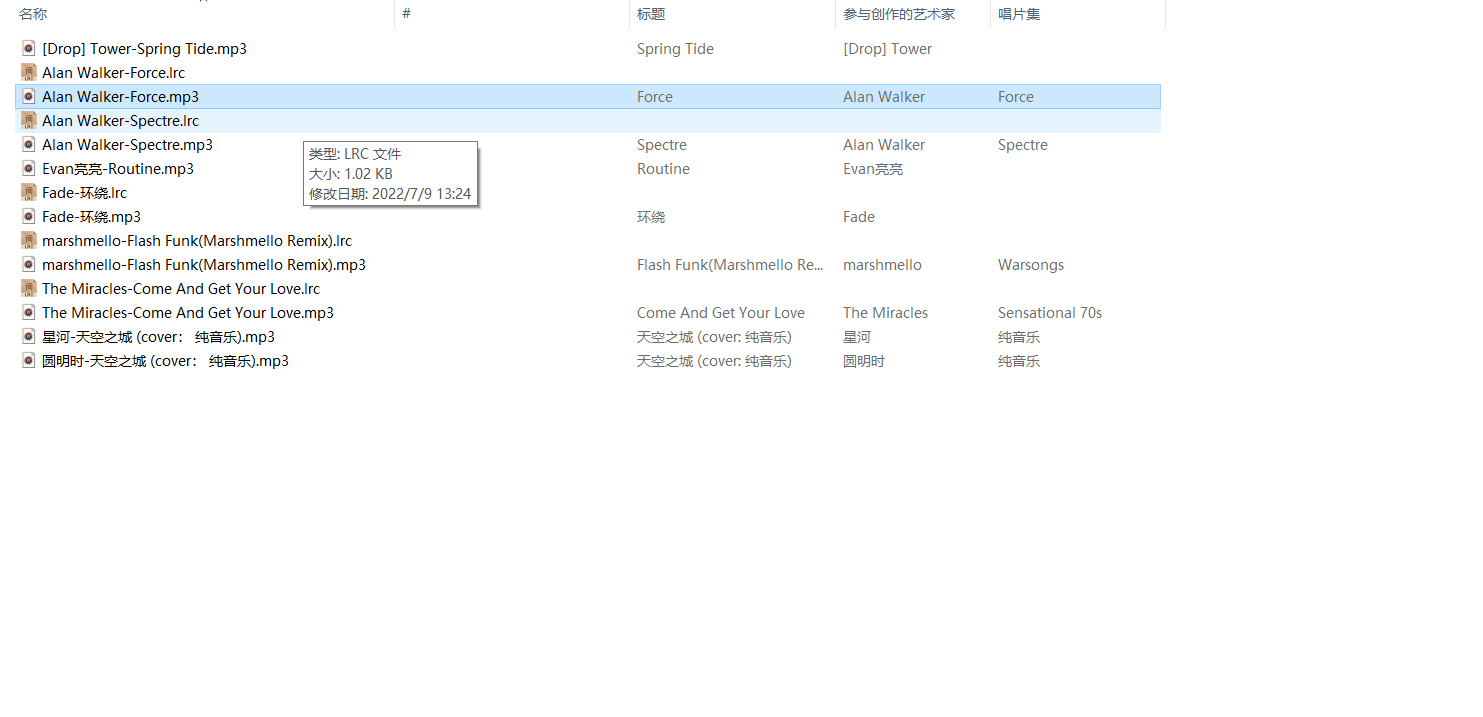The image size is (1483, 717).
Task: Click 天空之城 title in the 星河 row
Action: coord(714,336)
